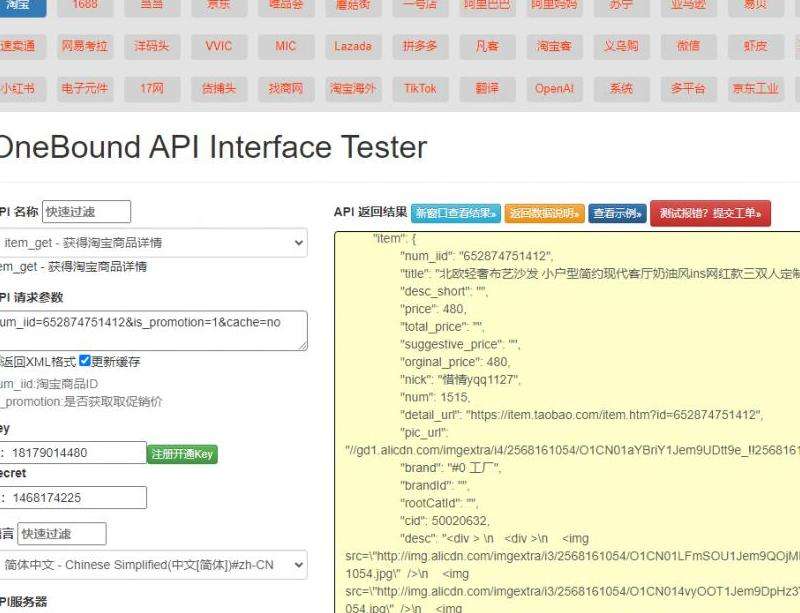Screen dimensions: 800x613
Task: Open 返回数据说明 documentation button
Action: pos(544,213)
